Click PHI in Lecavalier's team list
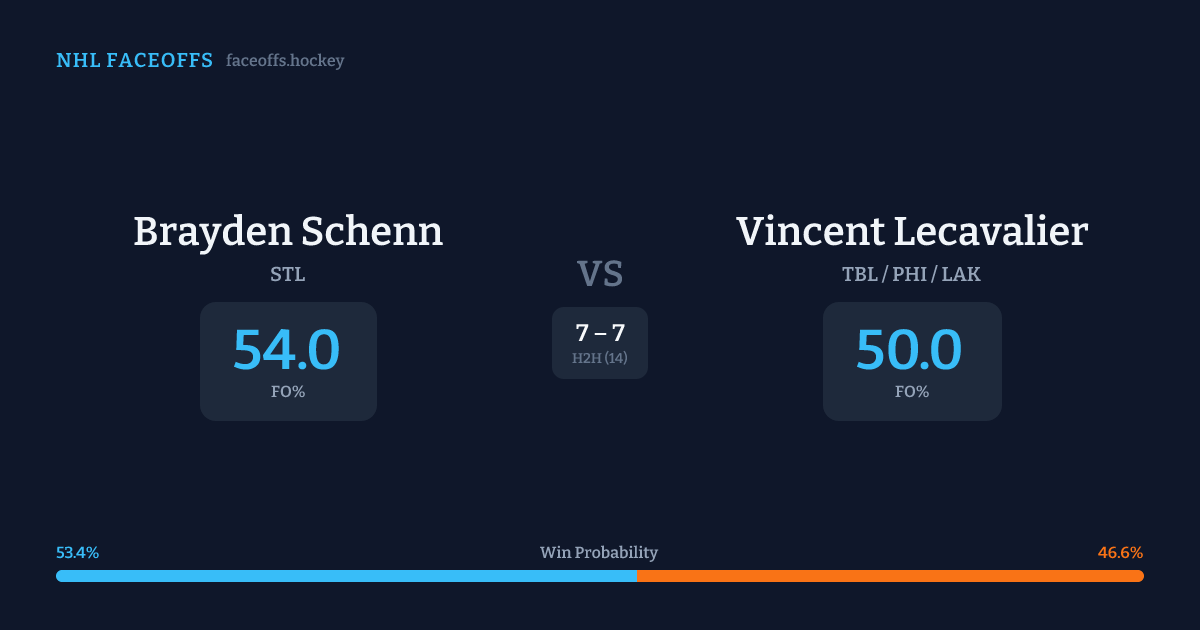1200x630 pixels. 911,274
